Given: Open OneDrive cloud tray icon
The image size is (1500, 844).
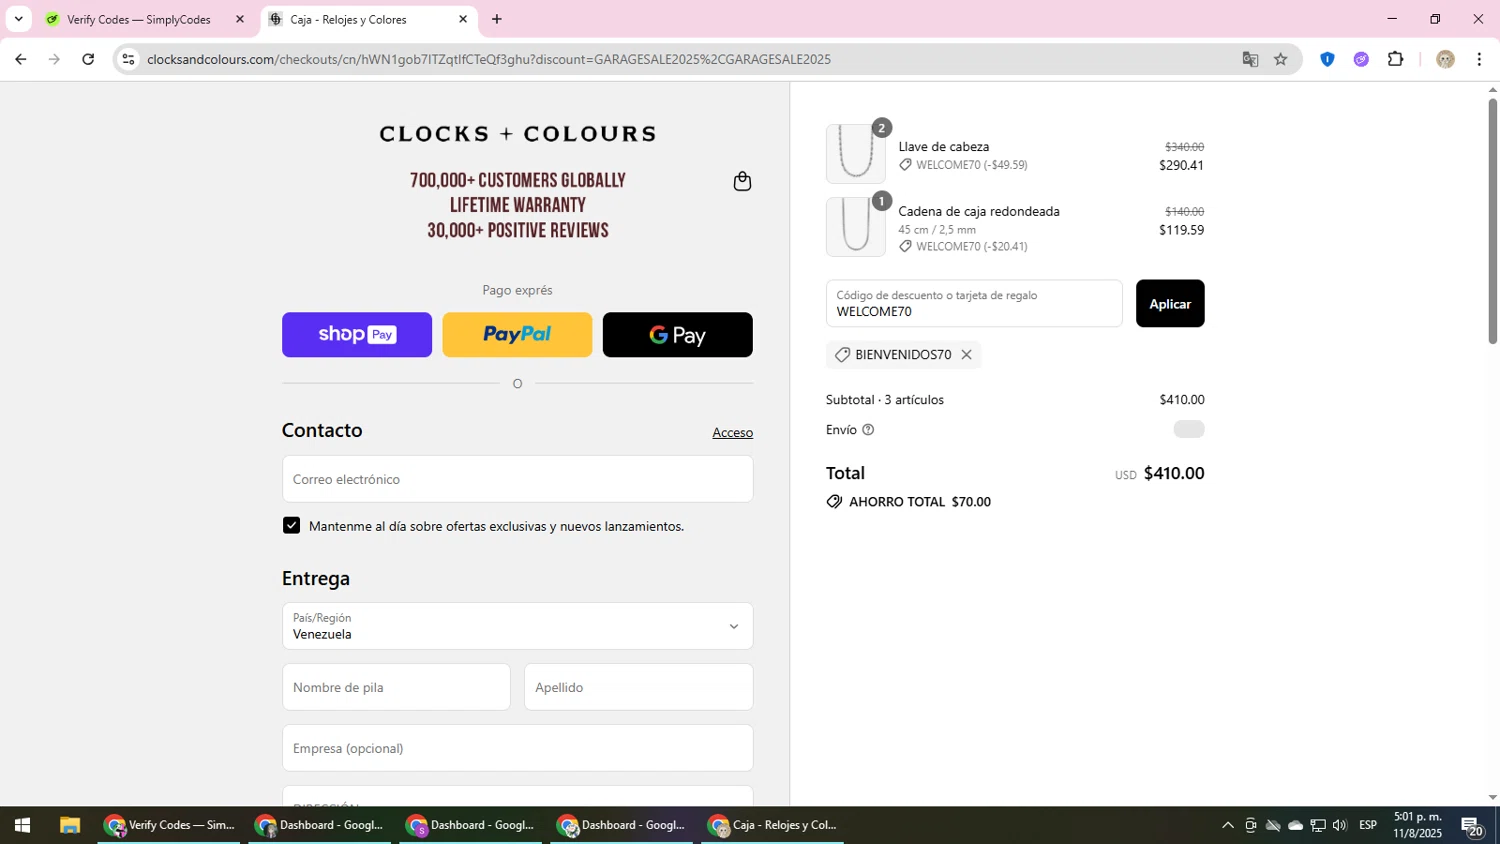Looking at the screenshot, I should pyautogui.click(x=1295, y=825).
